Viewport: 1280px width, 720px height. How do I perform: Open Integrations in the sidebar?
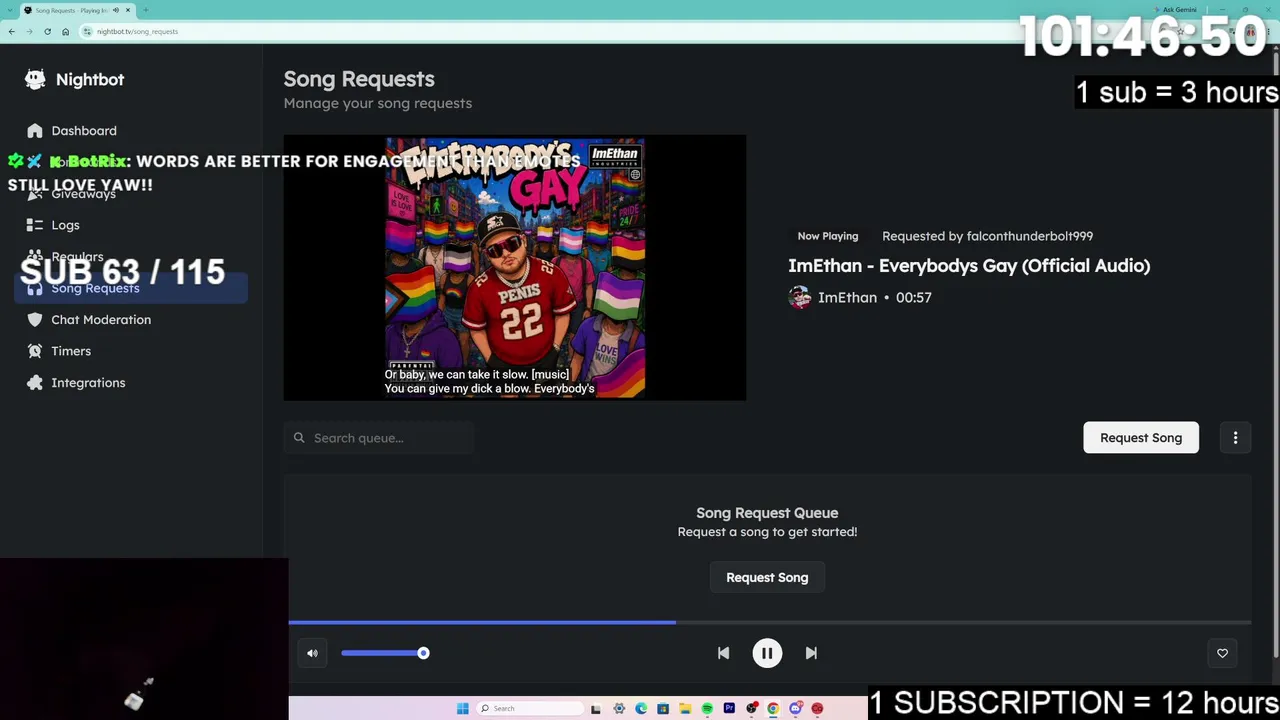88,383
